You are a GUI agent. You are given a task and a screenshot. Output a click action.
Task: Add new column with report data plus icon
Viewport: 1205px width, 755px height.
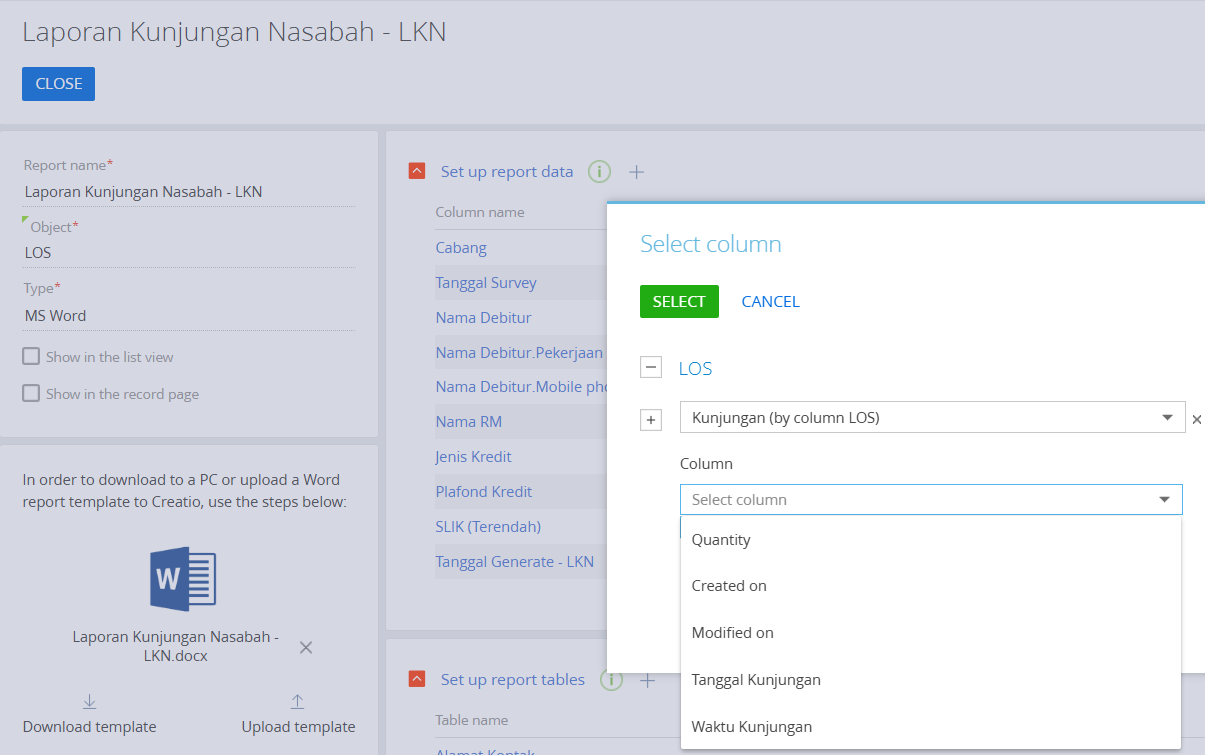(636, 172)
